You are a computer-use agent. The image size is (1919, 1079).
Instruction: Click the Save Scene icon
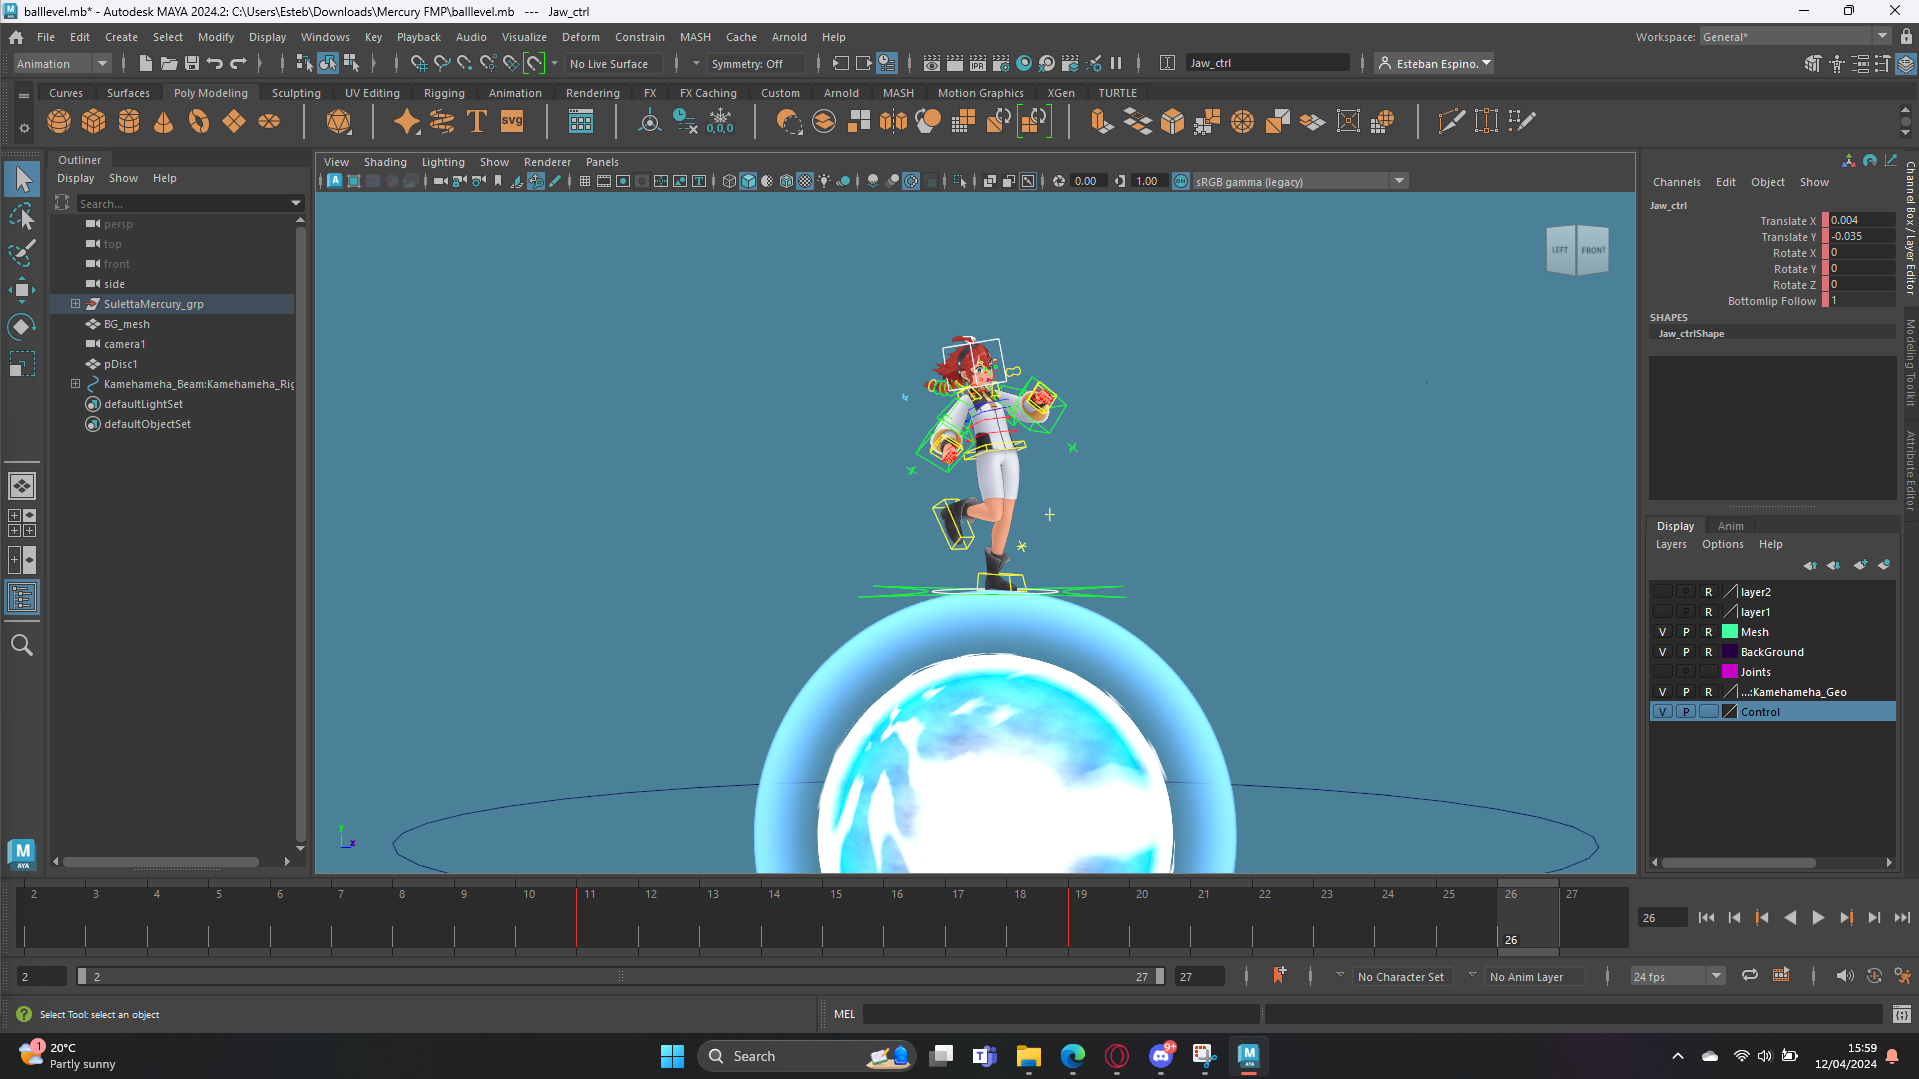(192, 63)
